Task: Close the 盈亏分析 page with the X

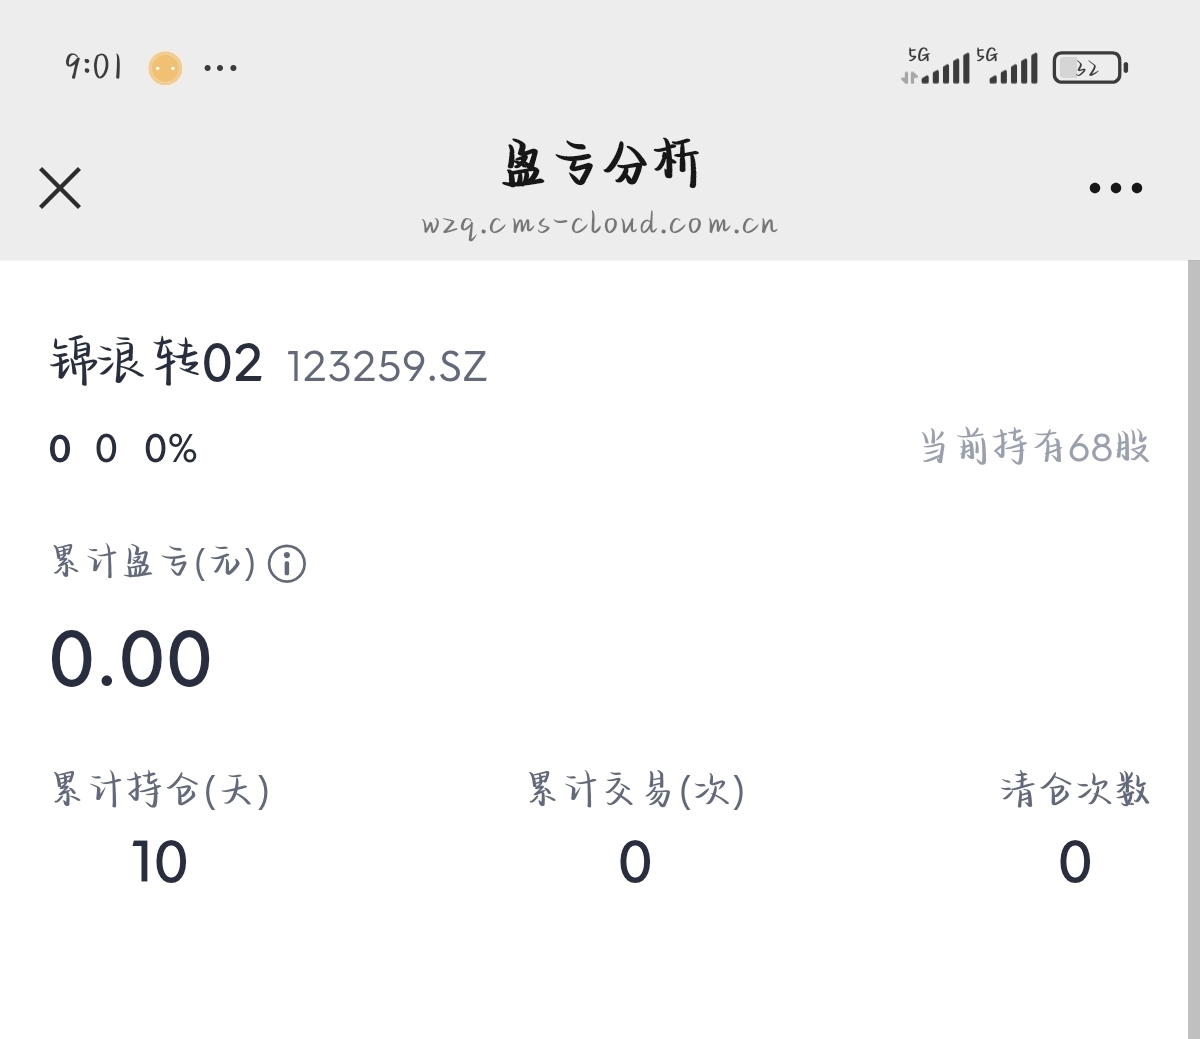Action: pyautogui.click(x=60, y=188)
